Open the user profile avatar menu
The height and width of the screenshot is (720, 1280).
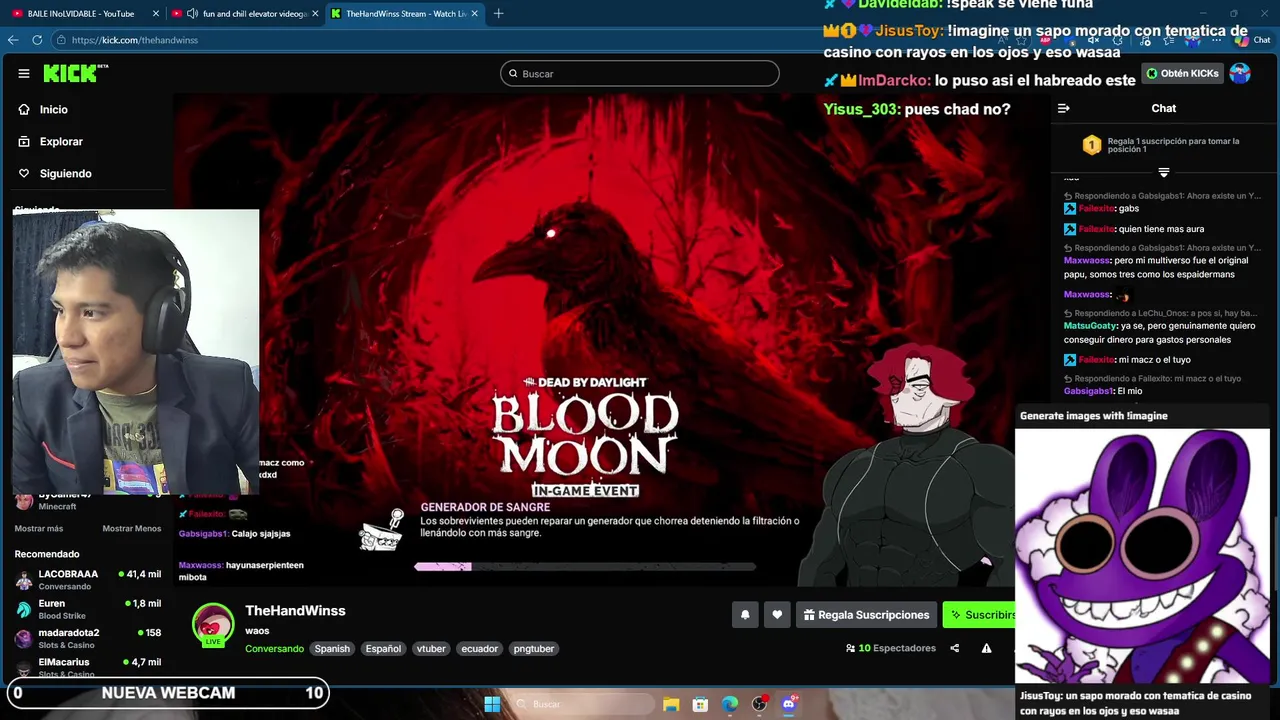(1240, 73)
